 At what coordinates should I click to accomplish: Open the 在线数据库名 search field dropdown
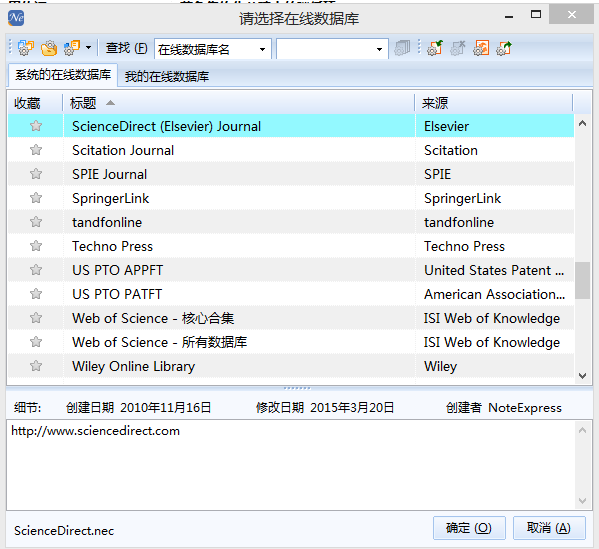[262, 49]
